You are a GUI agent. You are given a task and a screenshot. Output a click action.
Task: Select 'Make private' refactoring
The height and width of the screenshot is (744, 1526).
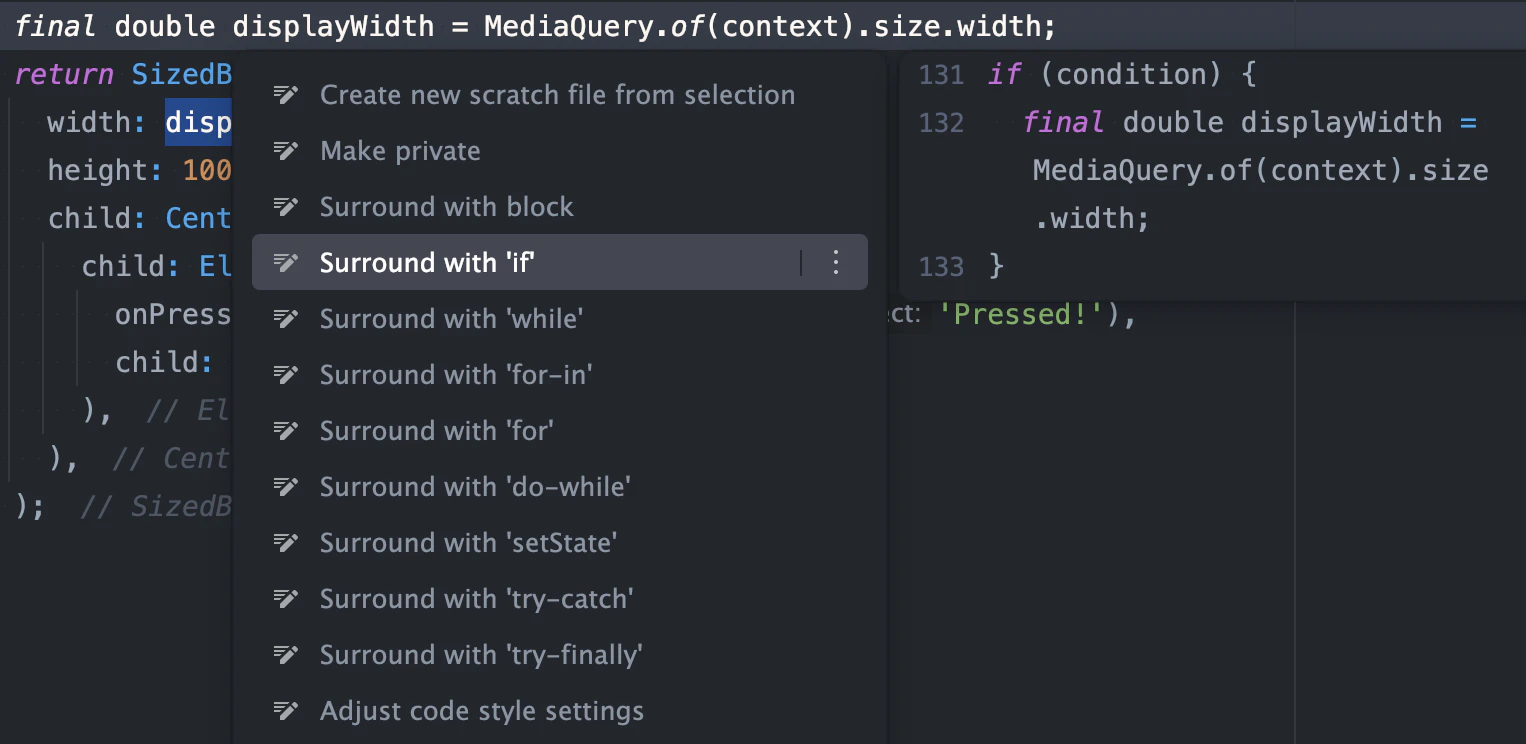click(399, 150)
